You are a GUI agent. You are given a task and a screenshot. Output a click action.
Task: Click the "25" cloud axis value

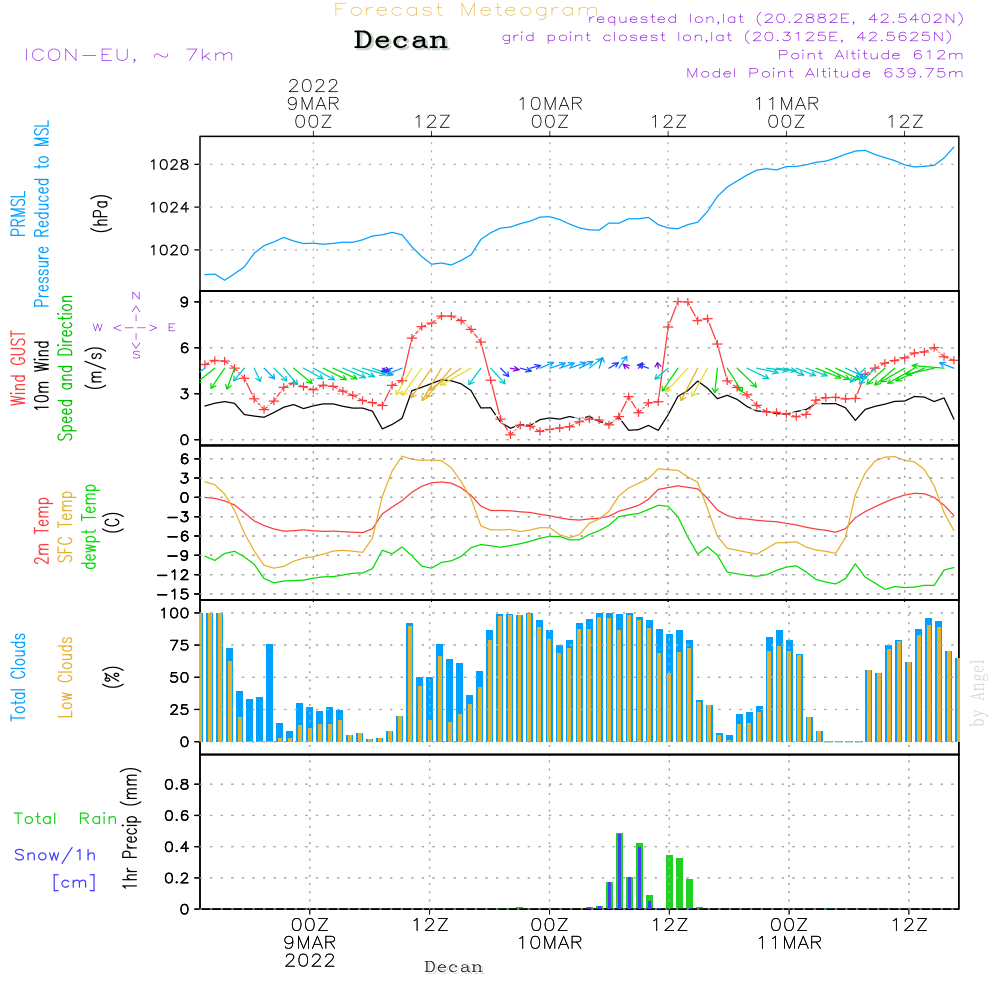tap(180, 710)
